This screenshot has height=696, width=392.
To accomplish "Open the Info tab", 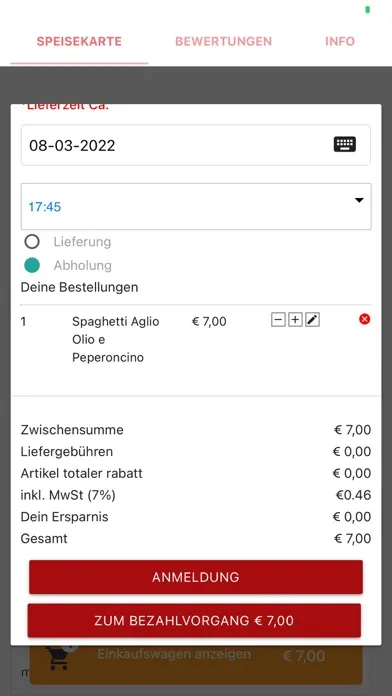I will click(340, 41).
